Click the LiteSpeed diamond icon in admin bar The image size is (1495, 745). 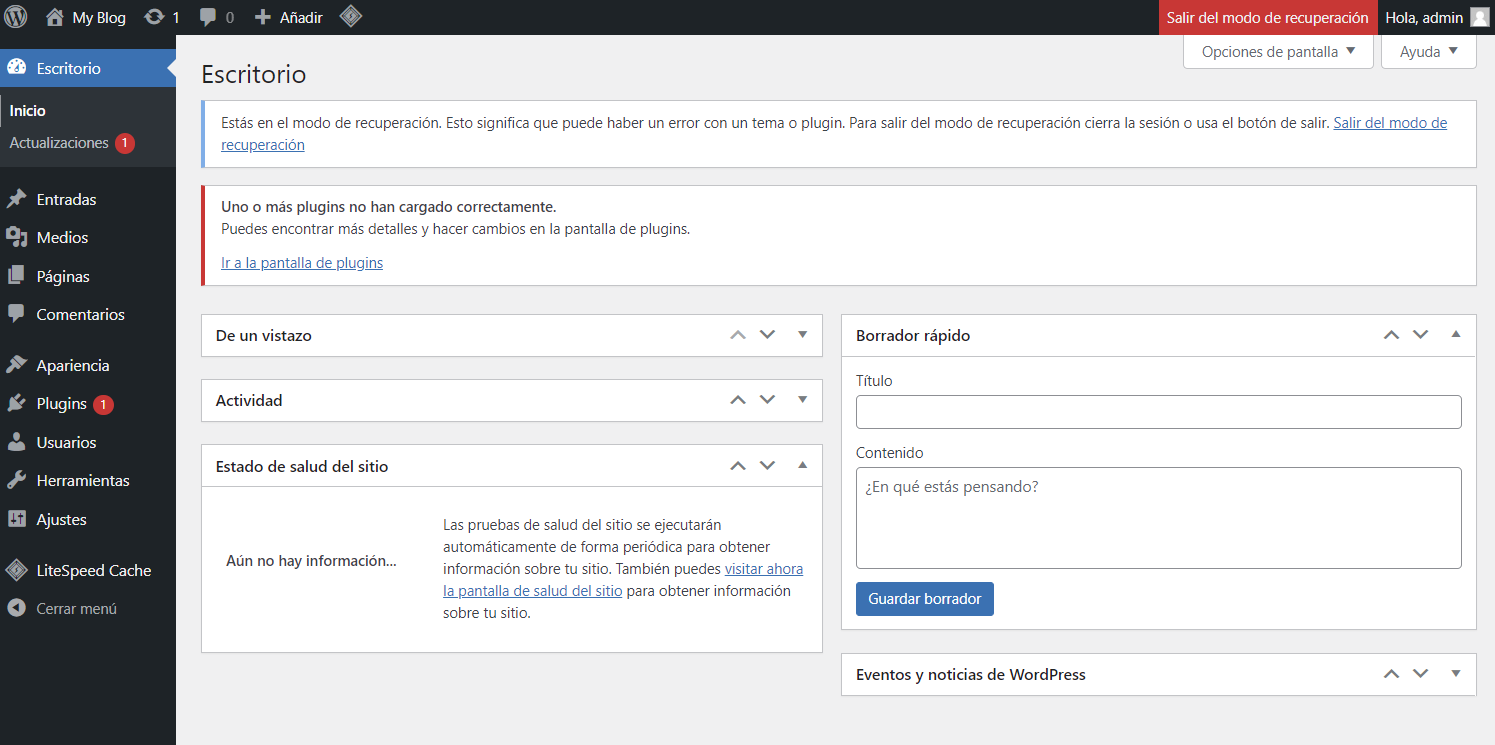tap(350, 17)
